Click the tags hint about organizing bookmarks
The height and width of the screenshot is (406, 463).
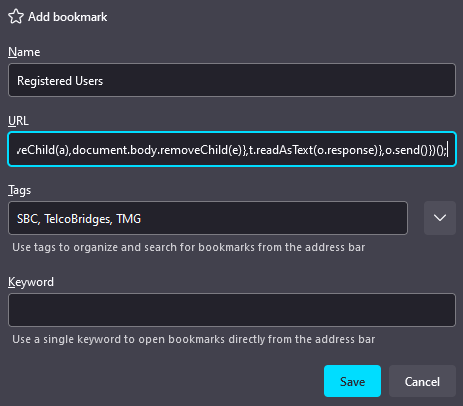[189, 247]
